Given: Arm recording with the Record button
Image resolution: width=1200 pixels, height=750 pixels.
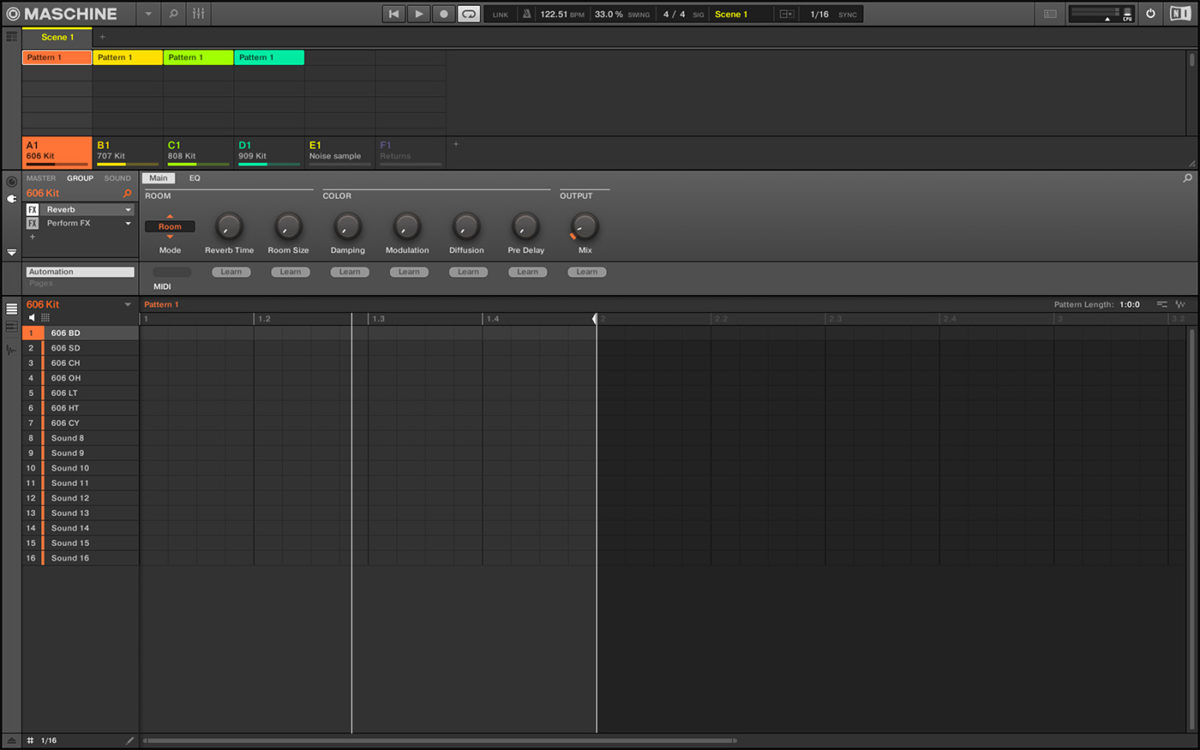Looking at the screenshot, I should (x=444, y=14).
